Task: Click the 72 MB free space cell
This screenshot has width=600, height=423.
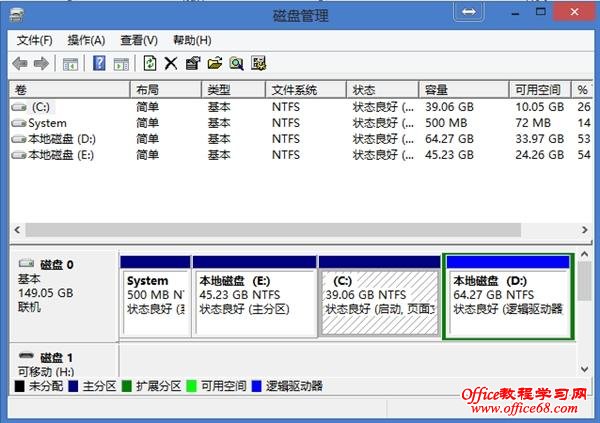Action: click(x=533, y=123)
